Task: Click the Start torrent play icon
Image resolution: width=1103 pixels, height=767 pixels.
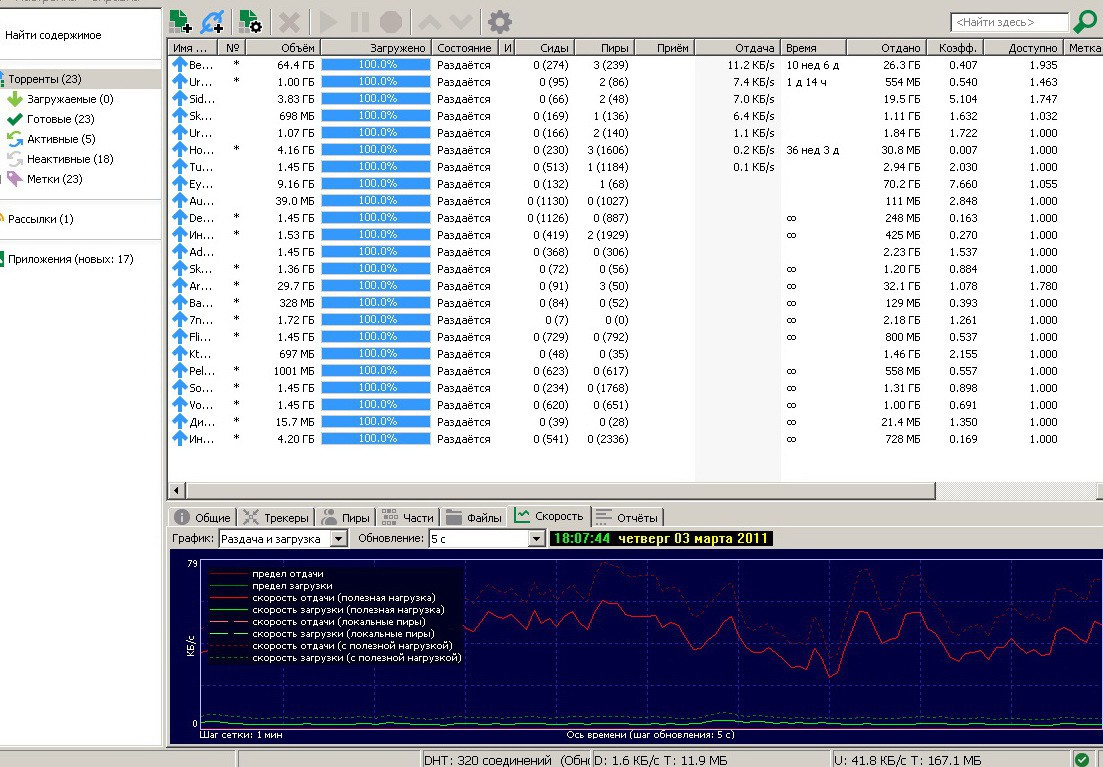Action: click(328, 22)
